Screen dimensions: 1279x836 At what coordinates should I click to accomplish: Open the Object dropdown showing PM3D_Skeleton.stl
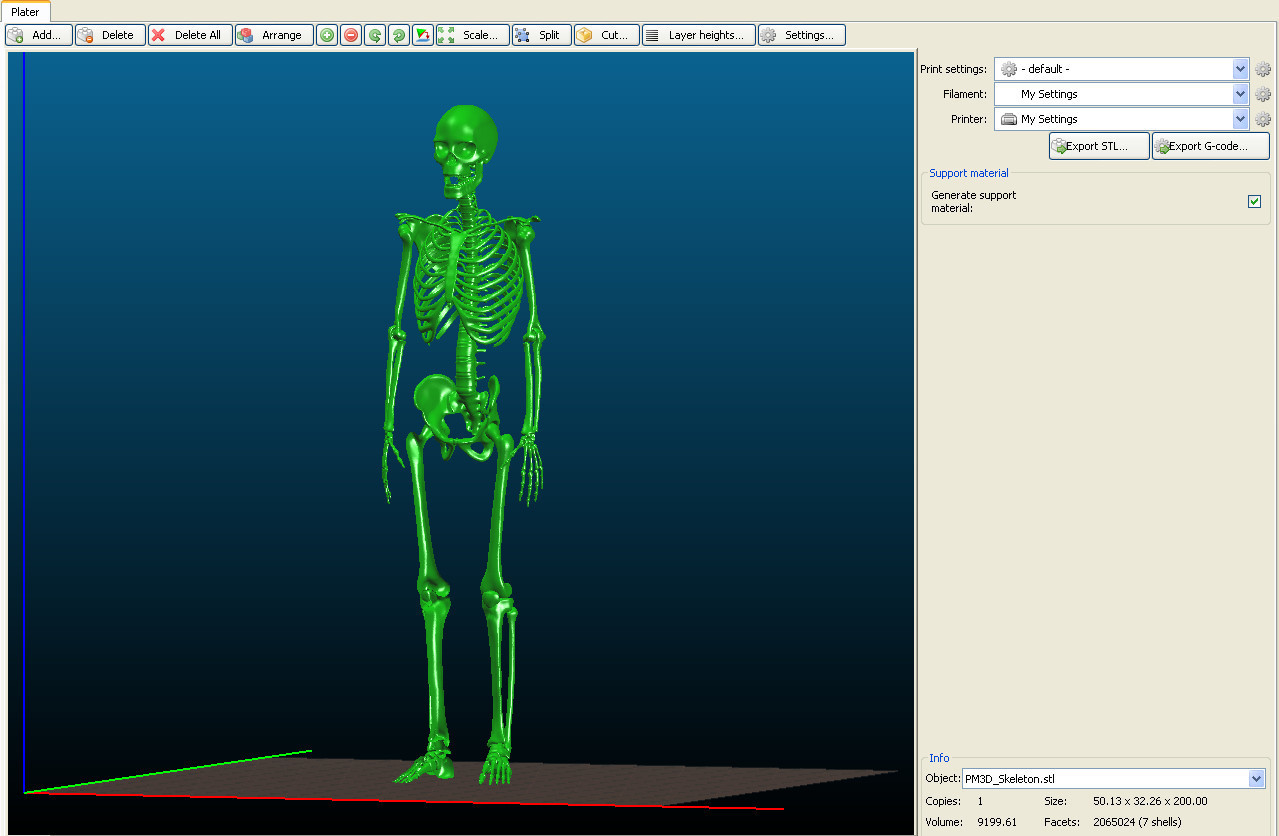pyautogui.click(x=1256, y=779)
